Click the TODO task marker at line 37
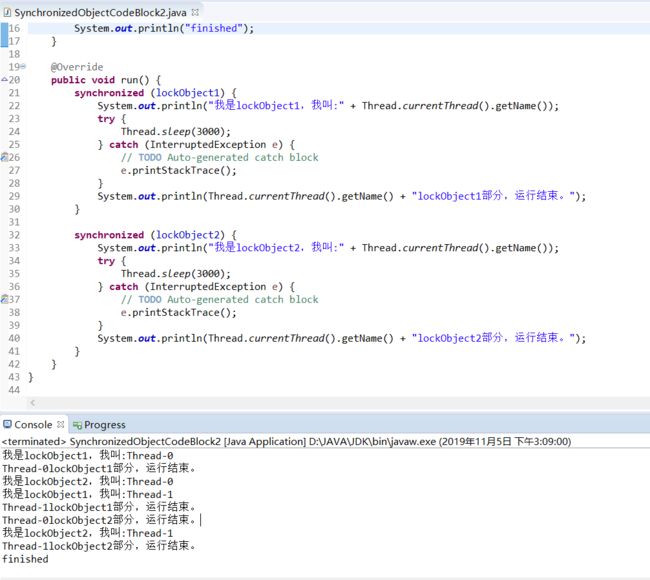Image resolution: width=650 pixels, height=580 pixels. tap(4, 299)
